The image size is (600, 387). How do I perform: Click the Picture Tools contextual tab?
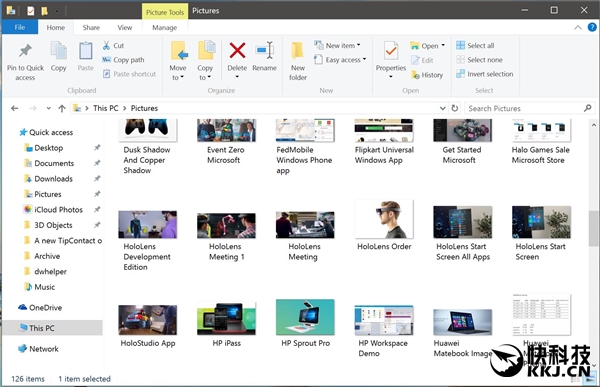(x=165, y=12)
